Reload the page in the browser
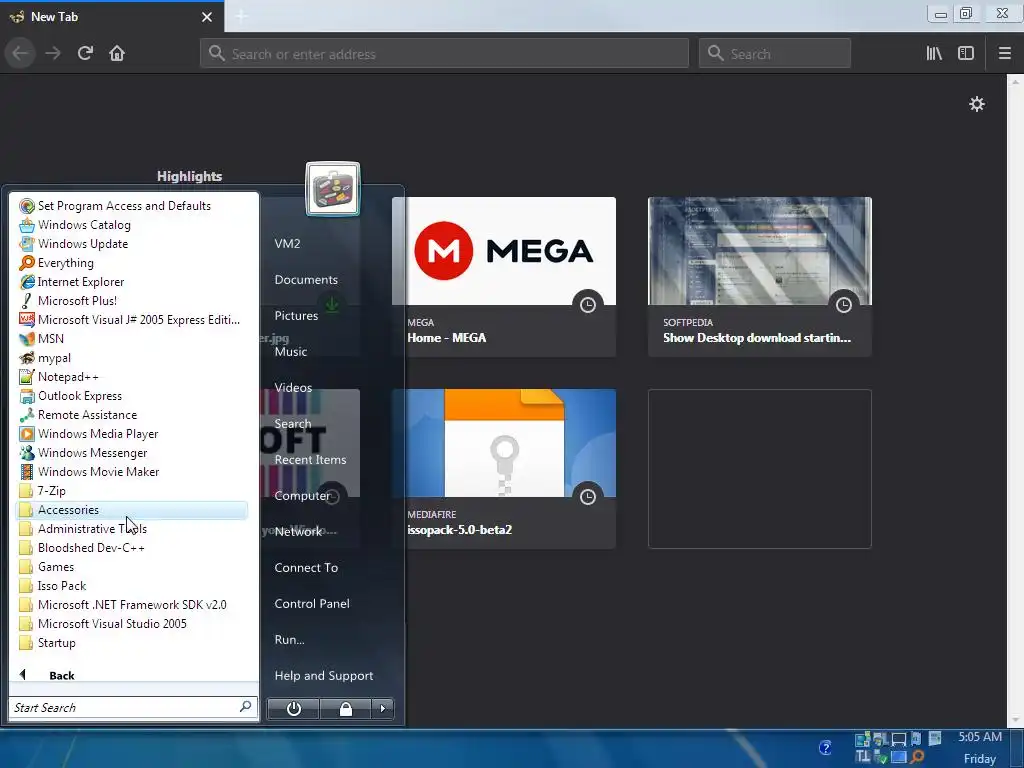 point(85,53)
